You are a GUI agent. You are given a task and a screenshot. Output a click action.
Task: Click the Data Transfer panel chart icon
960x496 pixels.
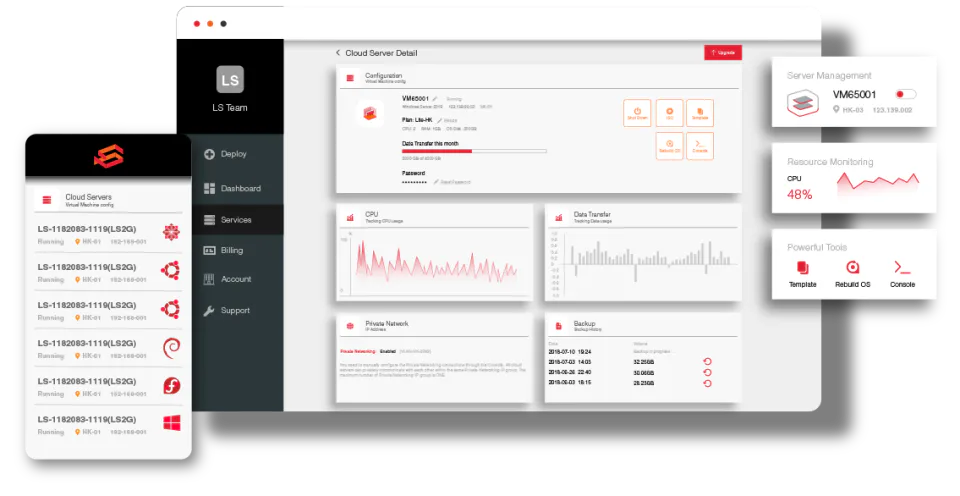point(558,217)
